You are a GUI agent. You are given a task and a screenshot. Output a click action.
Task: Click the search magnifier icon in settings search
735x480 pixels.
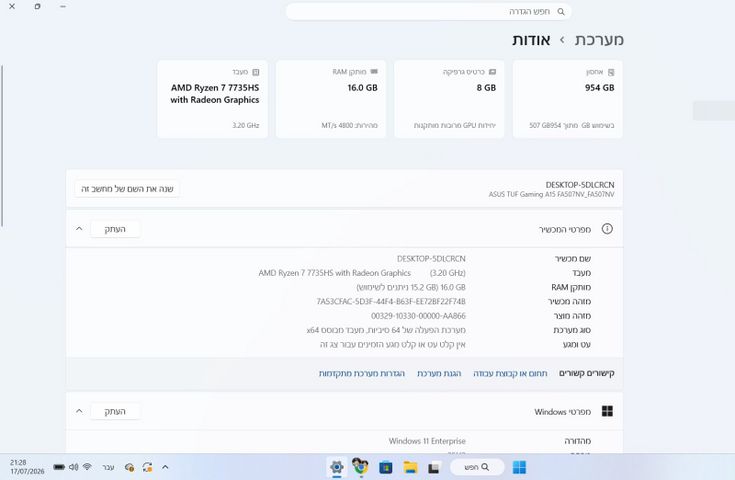(561, 12)
